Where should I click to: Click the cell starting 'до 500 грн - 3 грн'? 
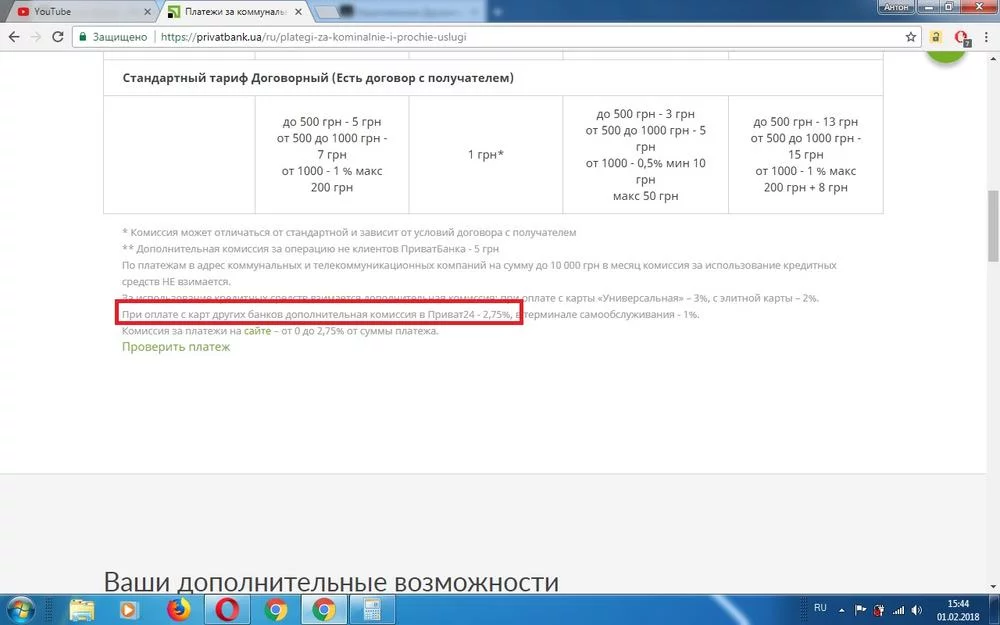pyautogui.click(x=645, y=154)
